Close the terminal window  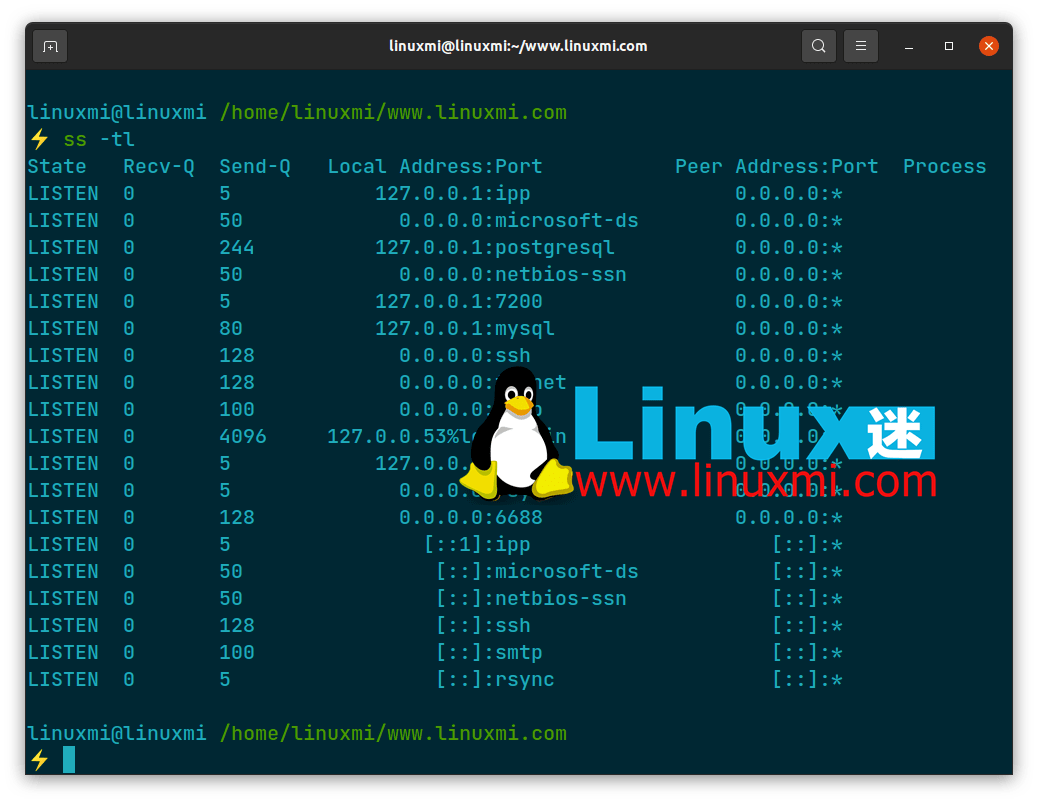pyautogui.click(x=988, y=46)
